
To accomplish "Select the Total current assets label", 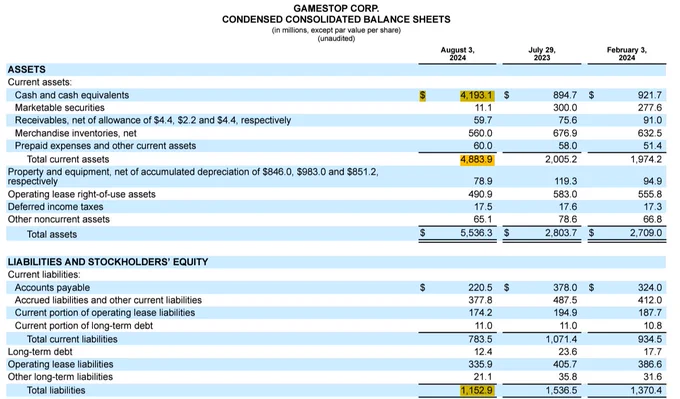I will tap(68, 159).
